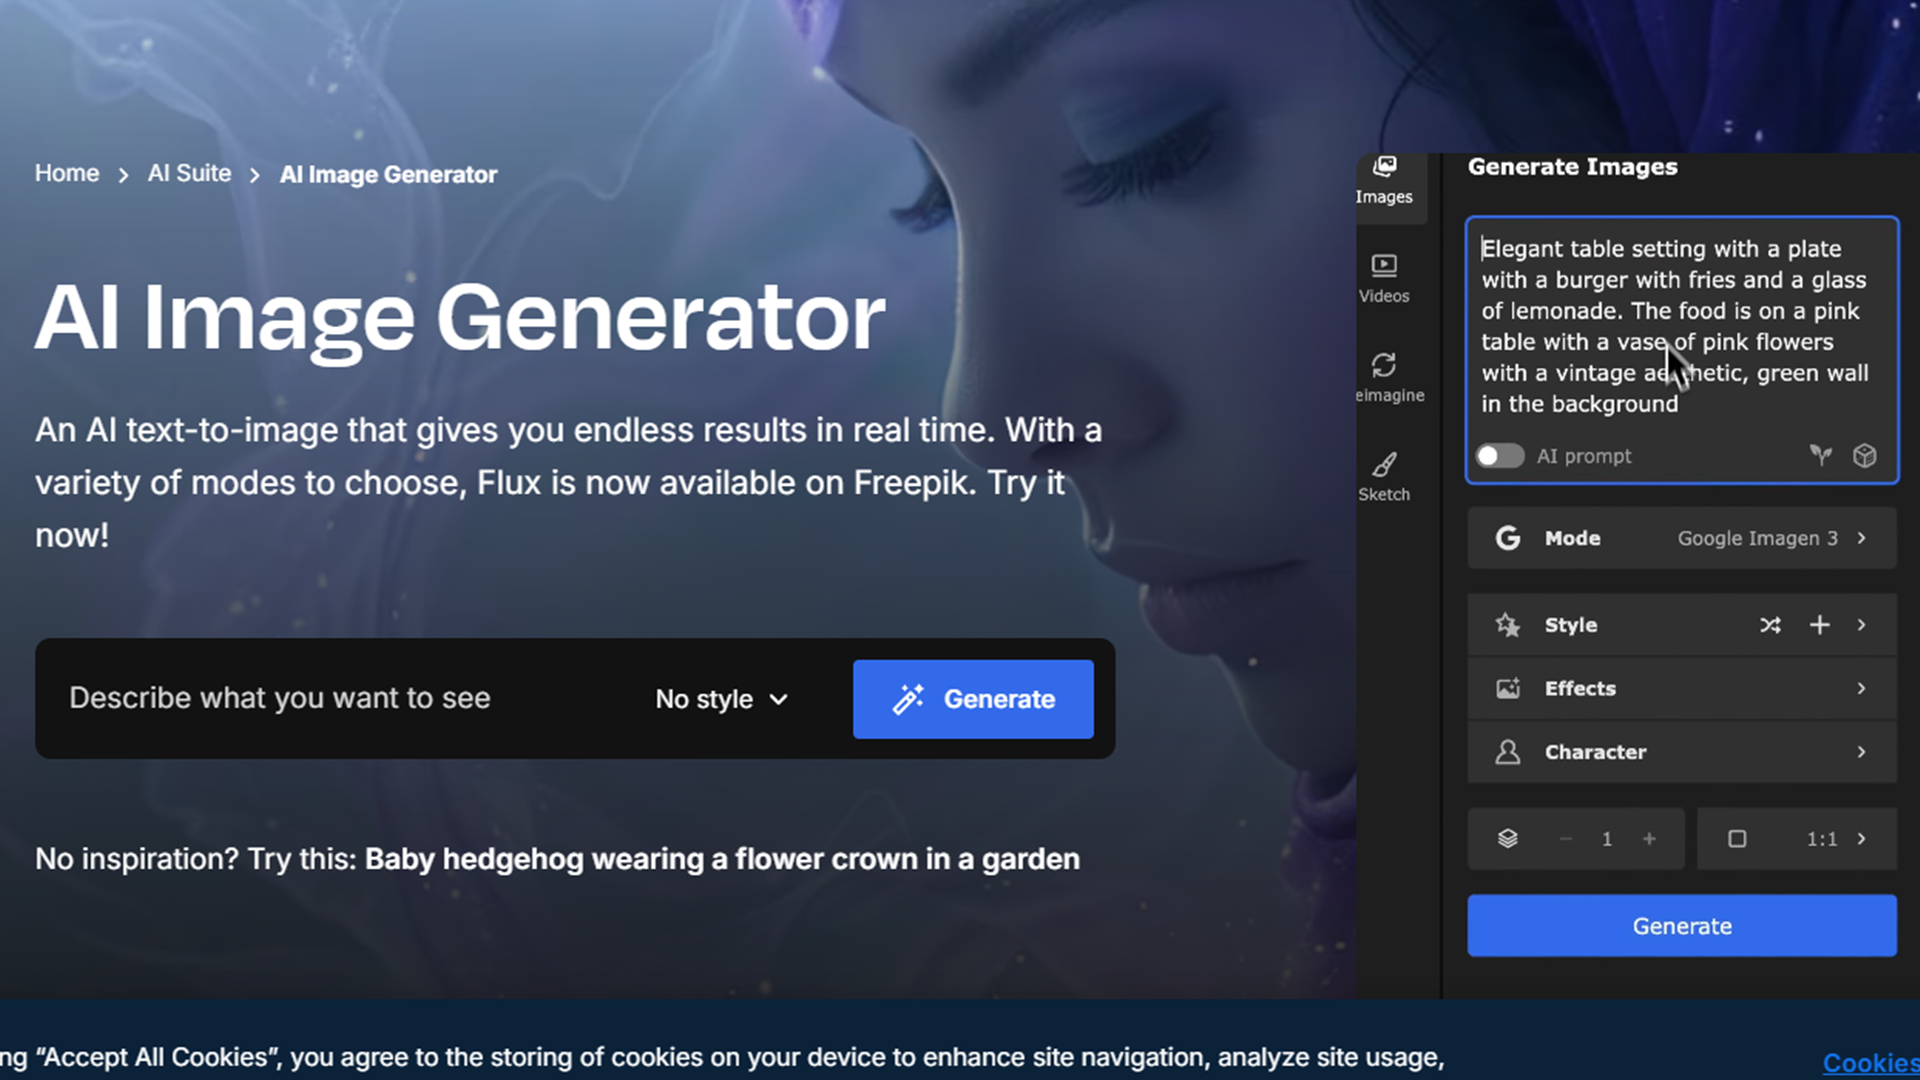
Task: Open the 1:1 aspect ratio selector
Action: (x=1796, y=839)
